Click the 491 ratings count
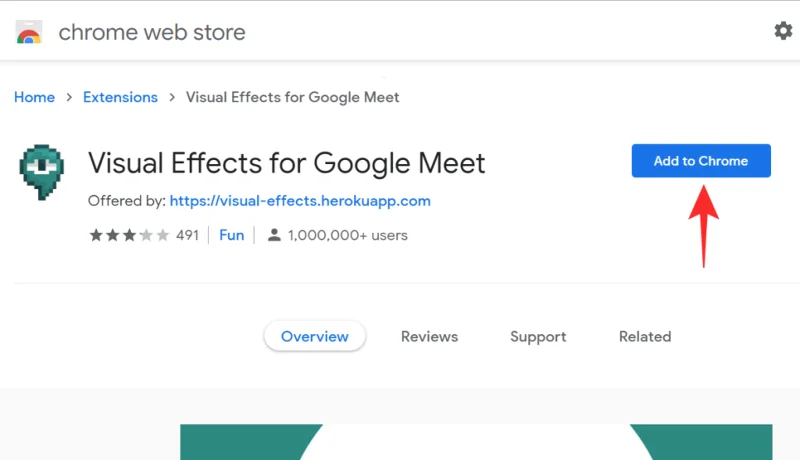This screenshot has width=800, height=460. [187, 236]
